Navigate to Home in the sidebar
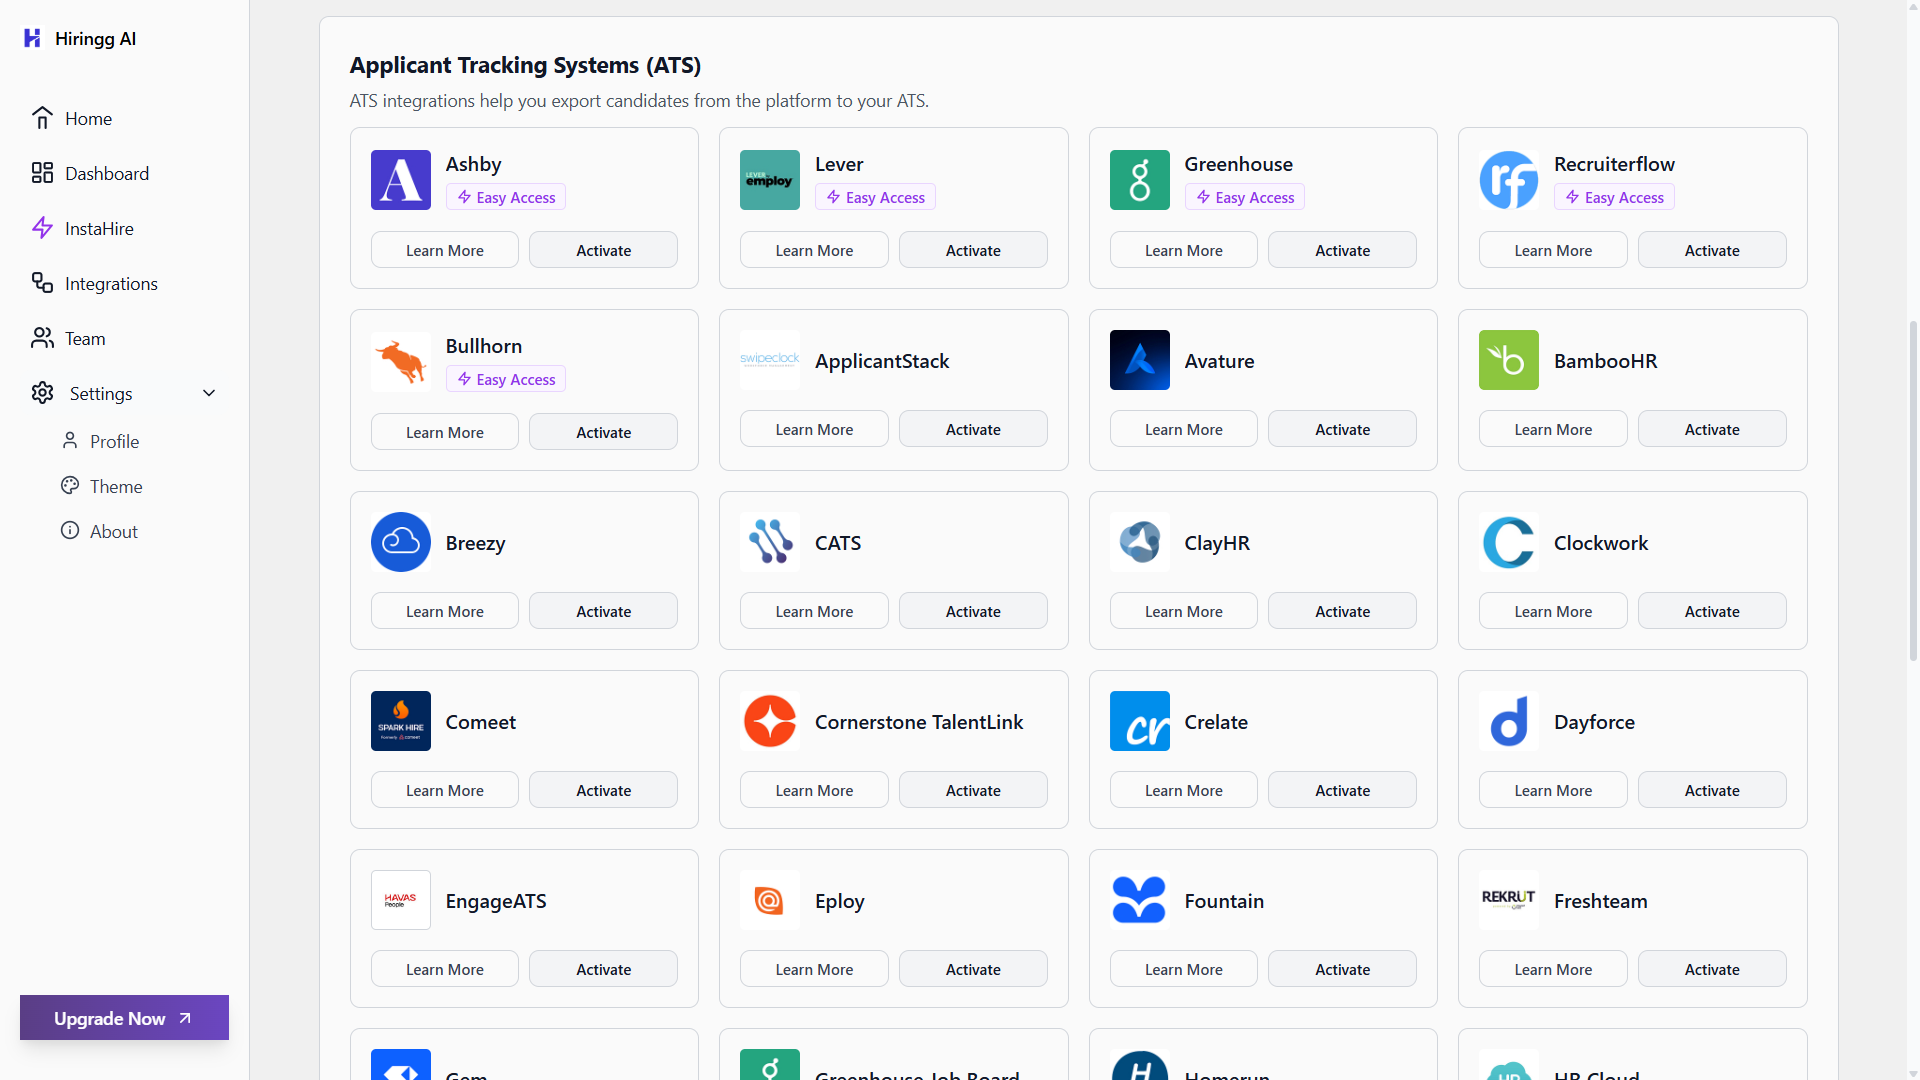 86,117
